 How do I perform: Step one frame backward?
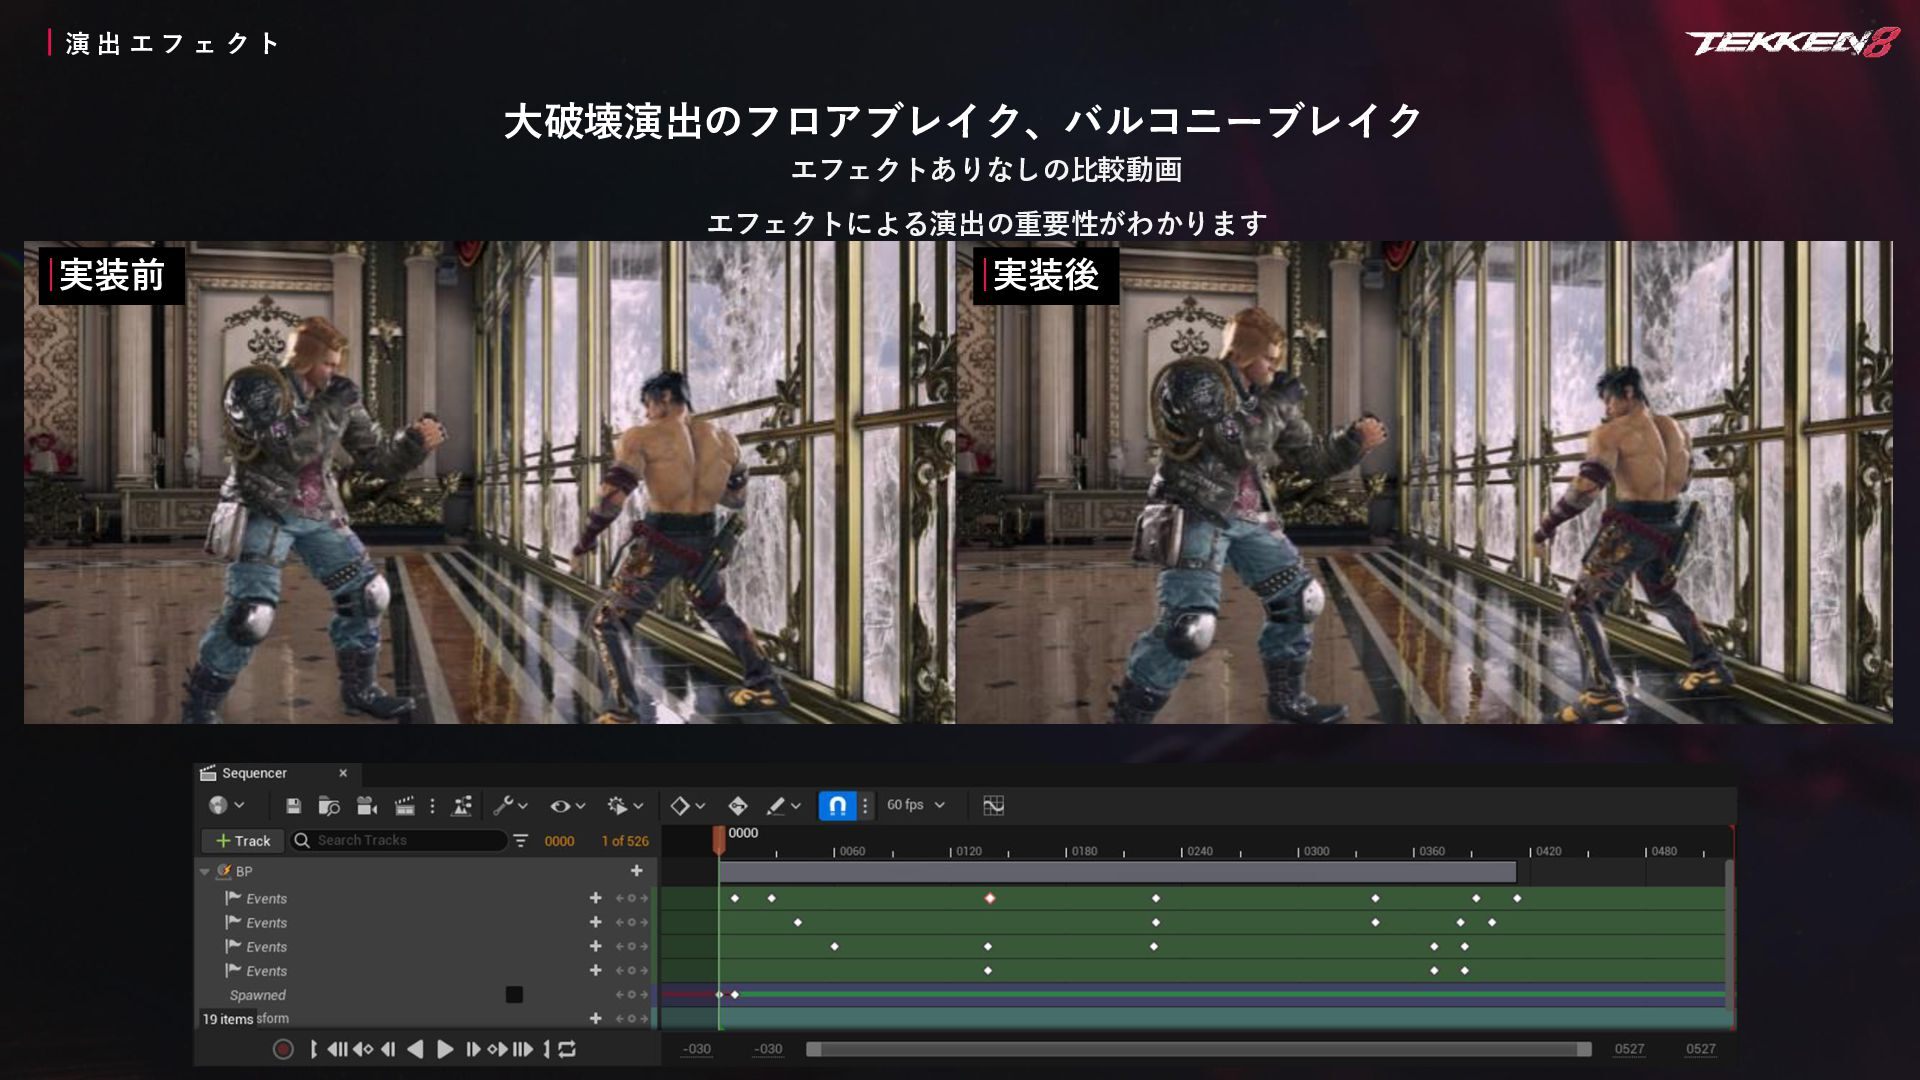[x=388, y=1049]
